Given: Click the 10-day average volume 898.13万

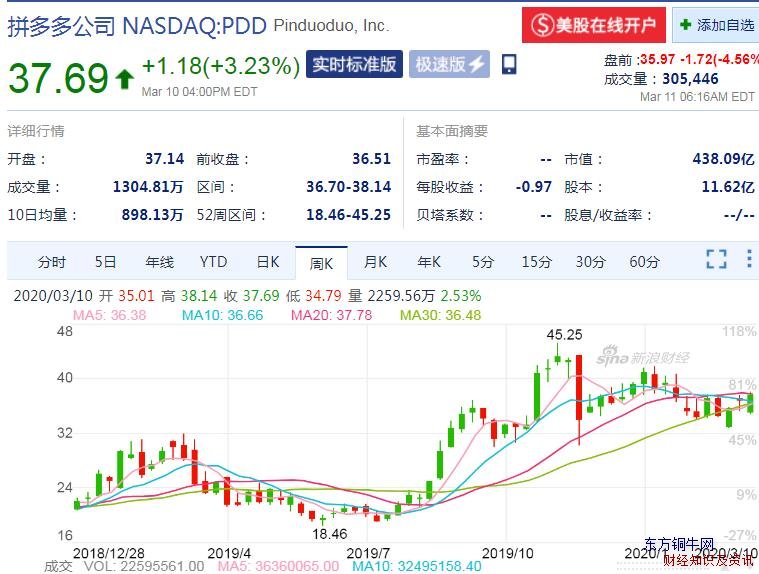Looking at the screenshot, I should click(152, 214).
